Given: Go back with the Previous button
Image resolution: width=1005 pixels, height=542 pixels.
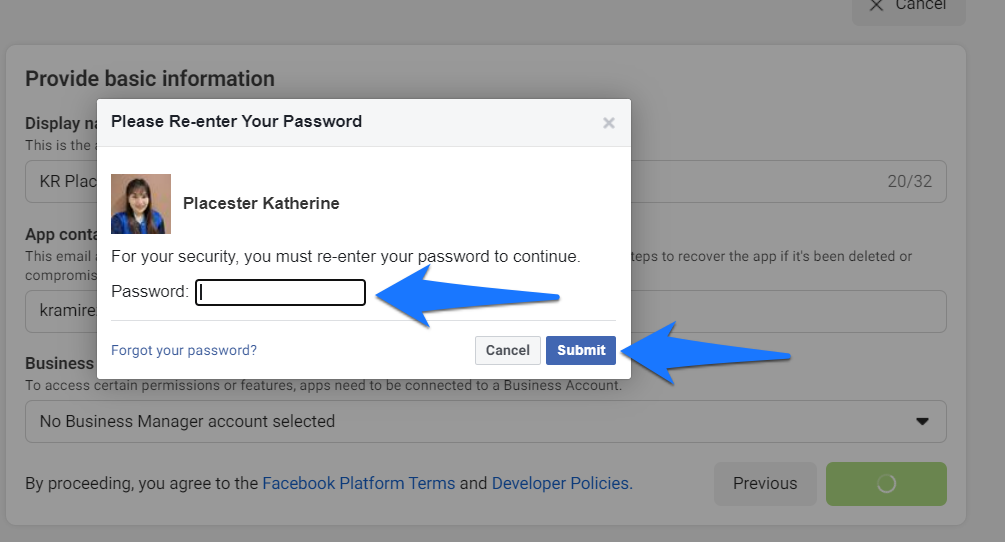Looking at the screenshot, I should click(x=765, y=484).
